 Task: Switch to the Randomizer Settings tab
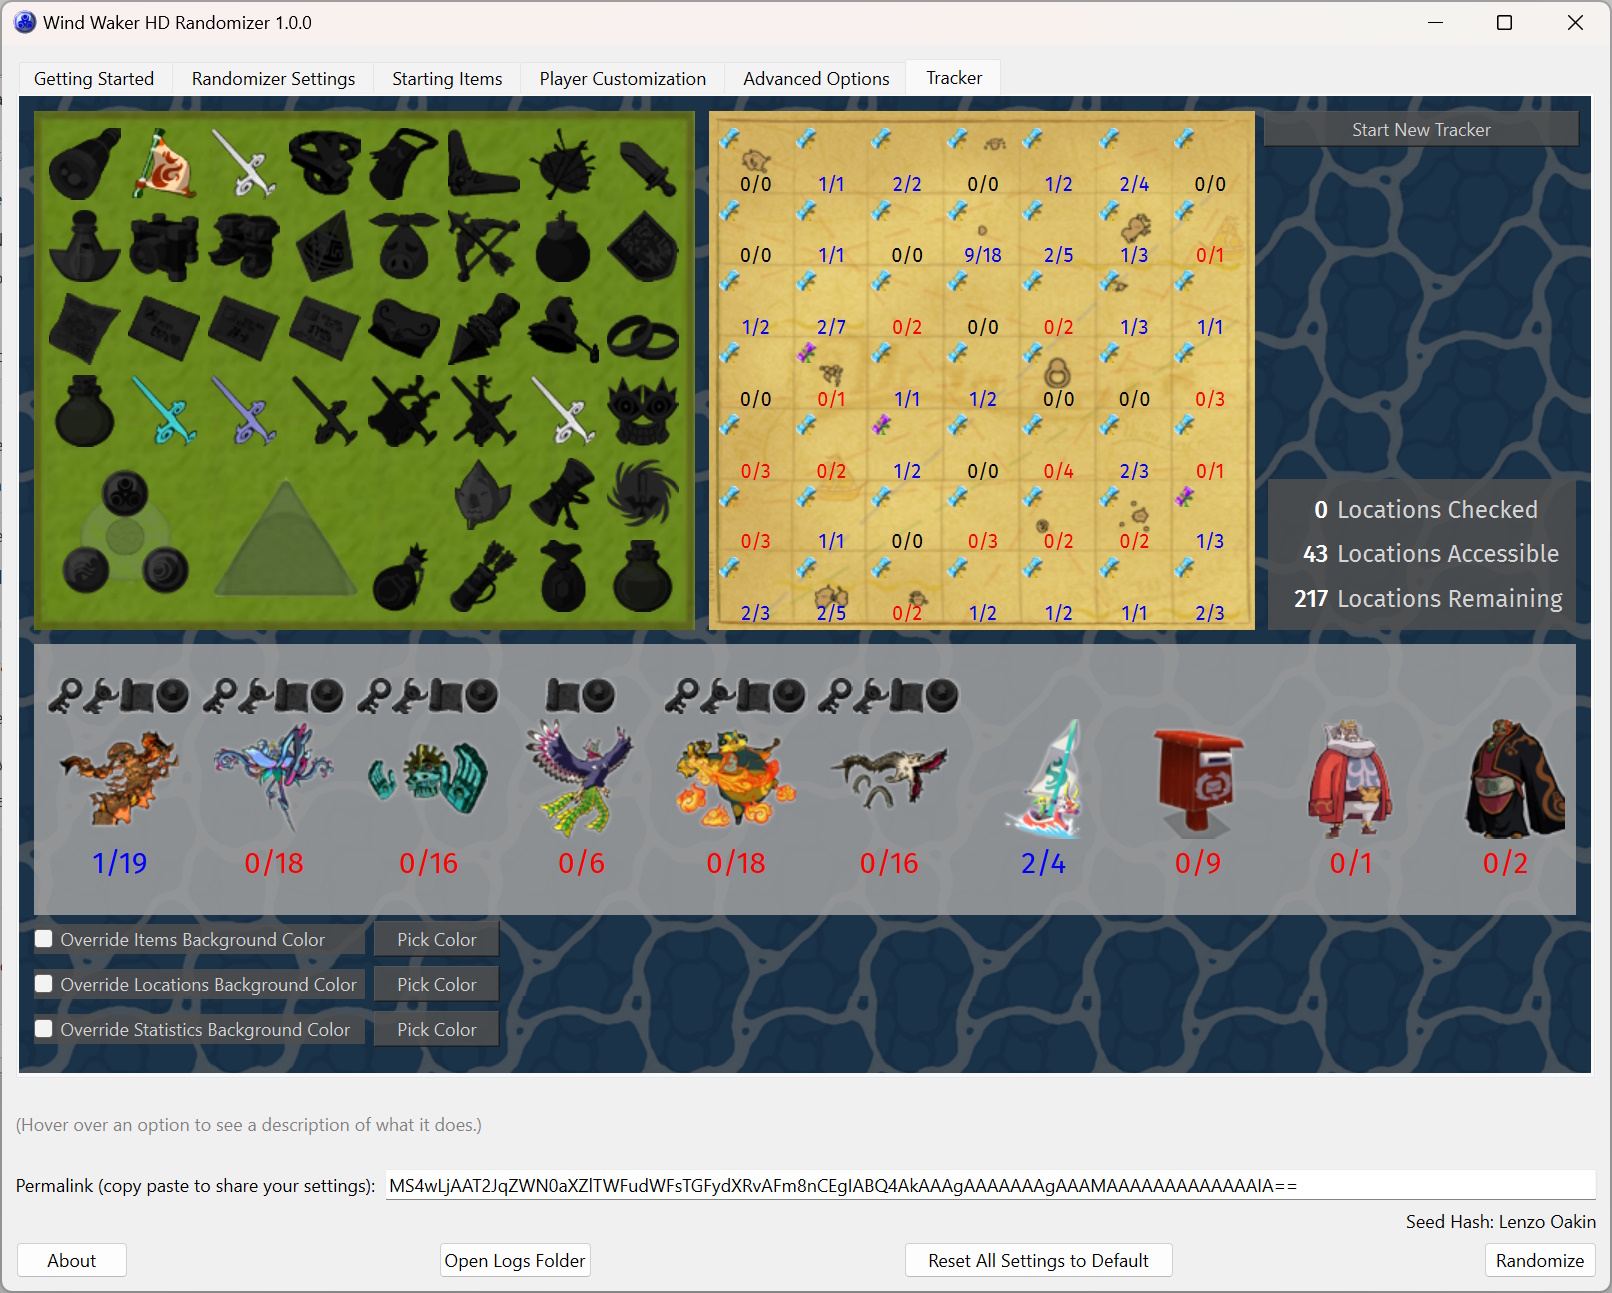273,79
